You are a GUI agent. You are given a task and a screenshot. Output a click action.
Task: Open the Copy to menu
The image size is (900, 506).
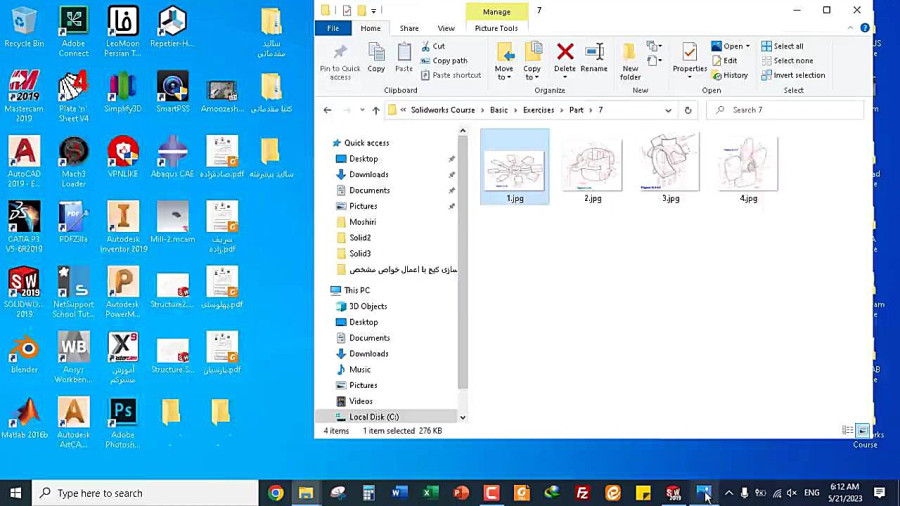[532, 61]
